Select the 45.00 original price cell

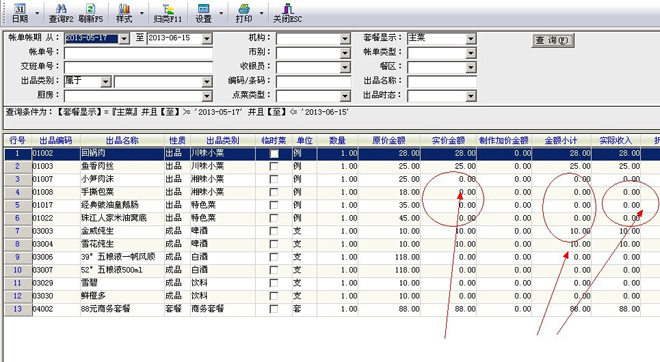point(389,218)
